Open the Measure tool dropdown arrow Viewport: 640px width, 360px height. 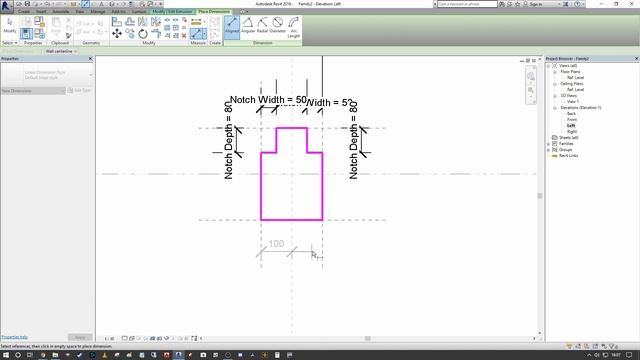204,34
